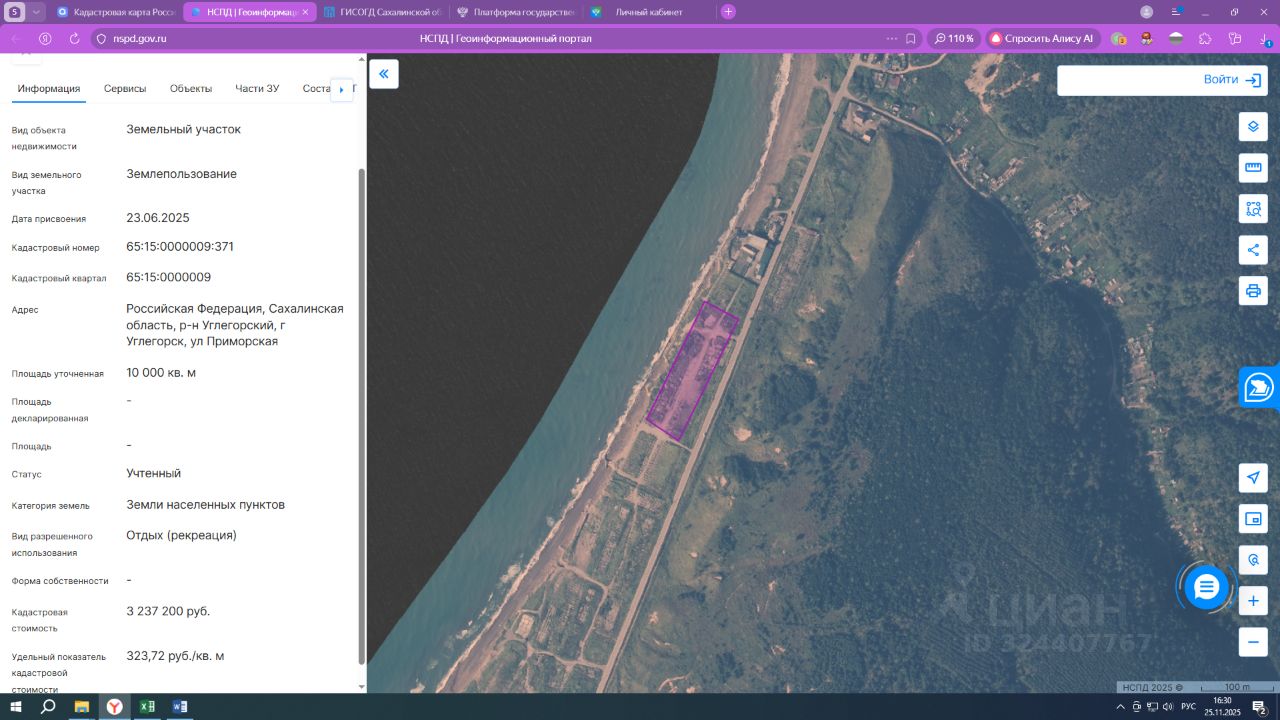Open the map layers panel
The width and height of the screenshot is (1280, 720).
click(1253, 127)
